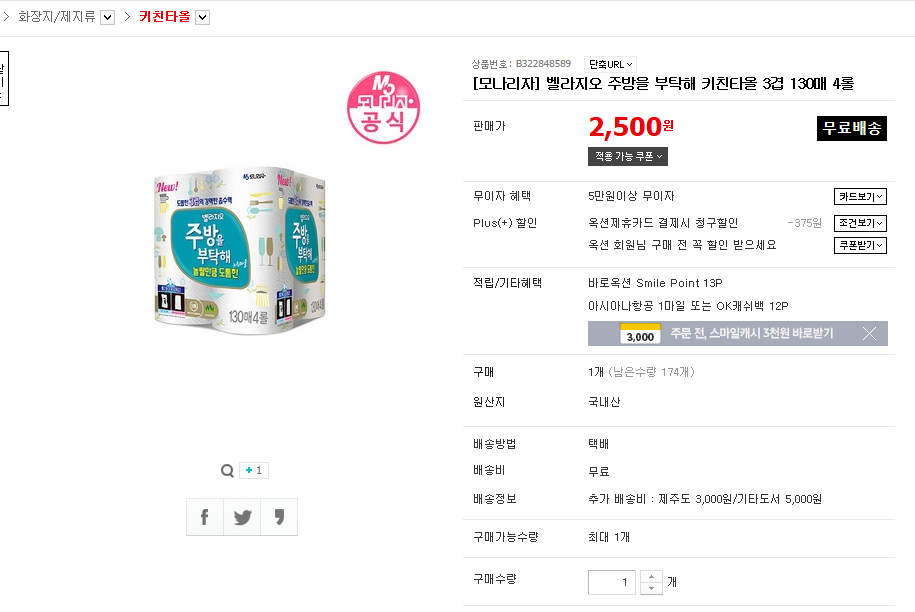Close the Smile Cash 3천원 banner
915x612 pixels.
(x=869, y=334)
